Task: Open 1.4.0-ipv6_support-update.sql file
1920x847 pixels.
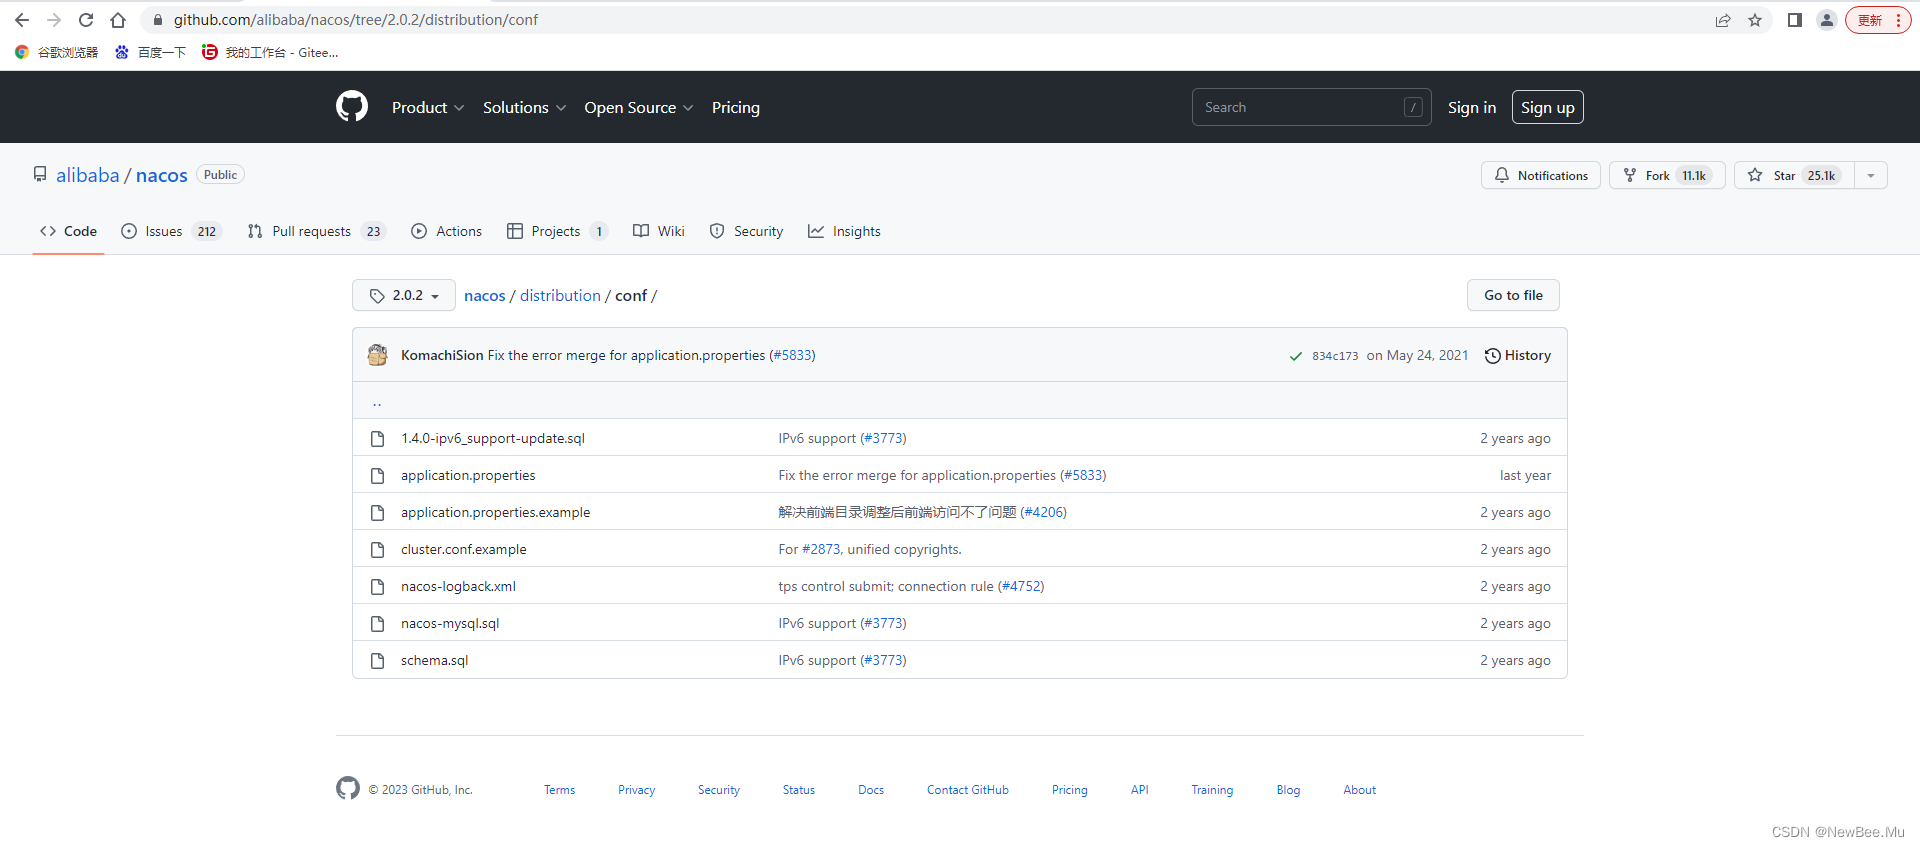Action: tap(493, 438)
